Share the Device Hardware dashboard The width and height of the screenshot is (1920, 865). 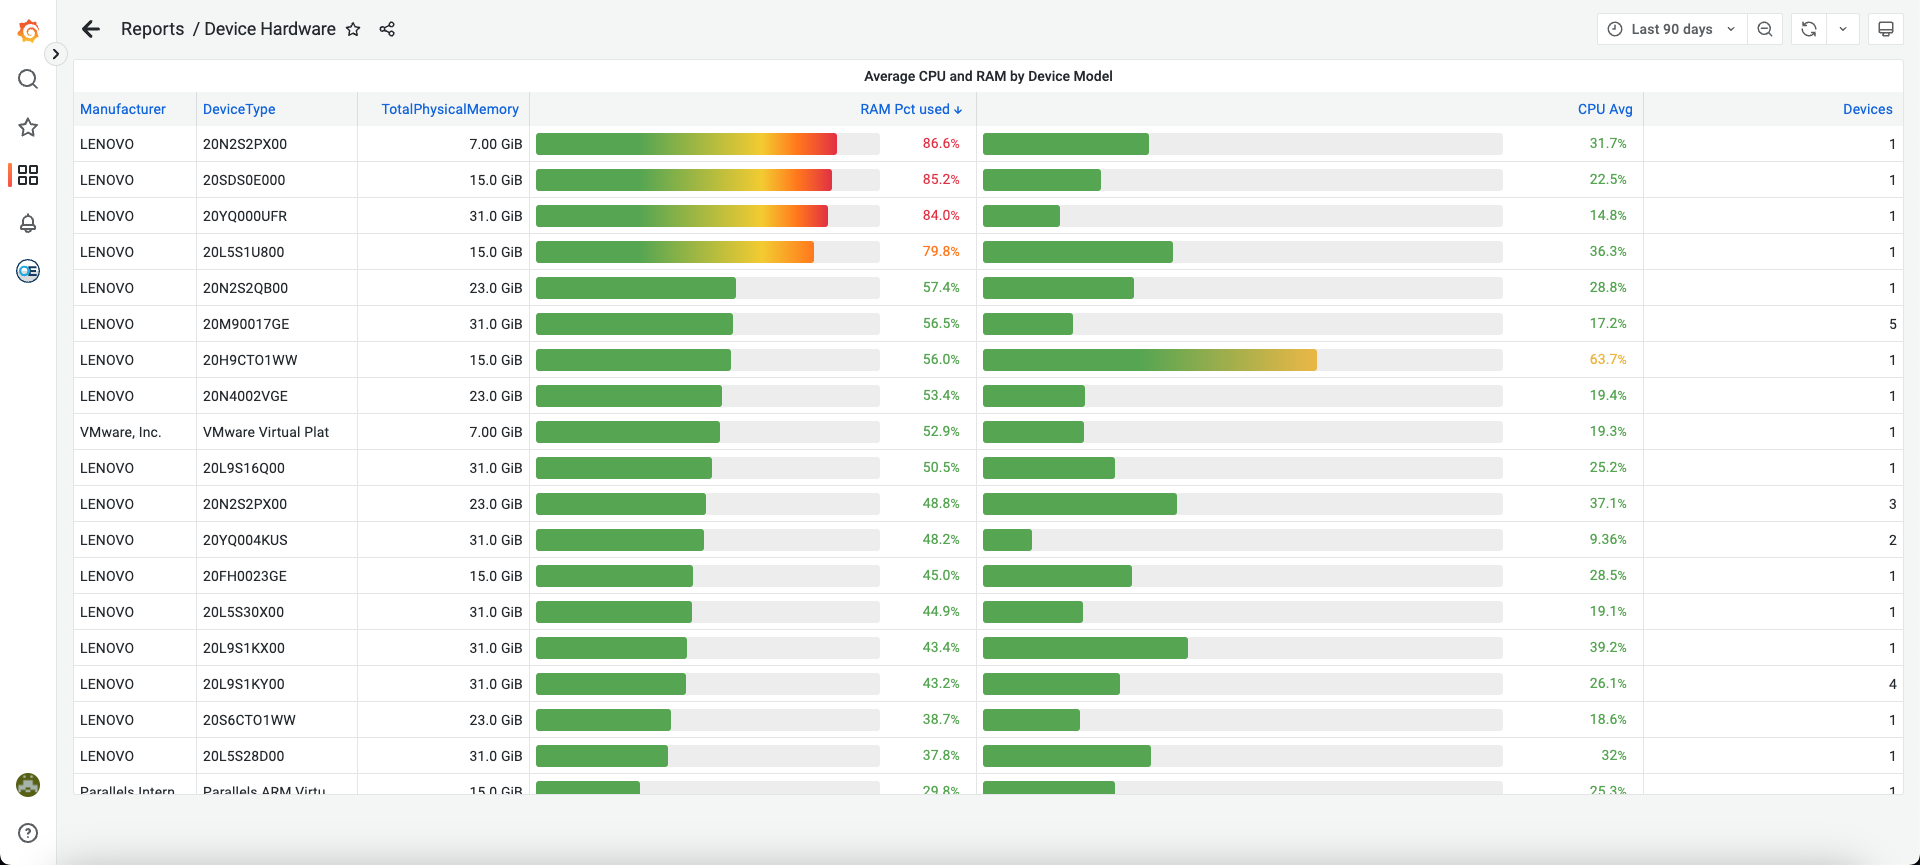click(x=387, y=29)
